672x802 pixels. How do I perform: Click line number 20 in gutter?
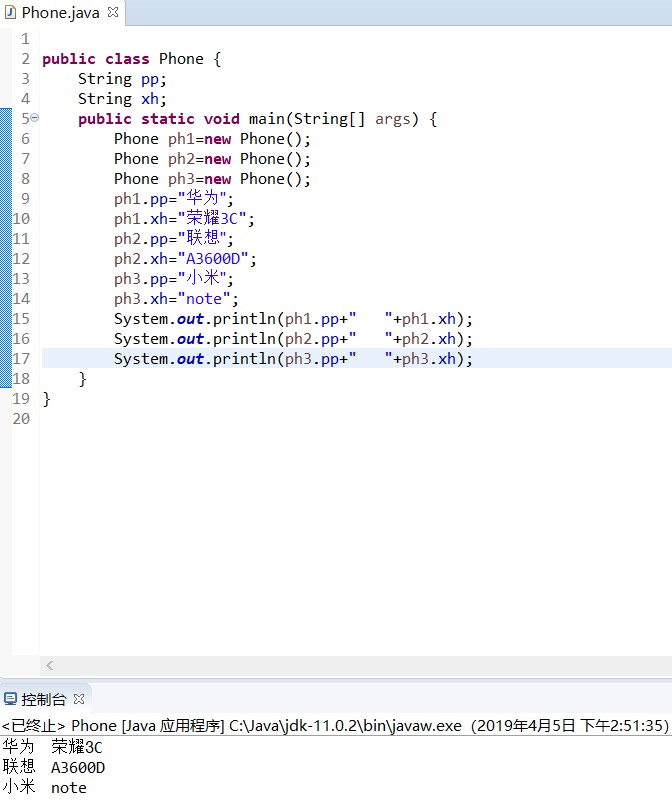tap(21, 418)
